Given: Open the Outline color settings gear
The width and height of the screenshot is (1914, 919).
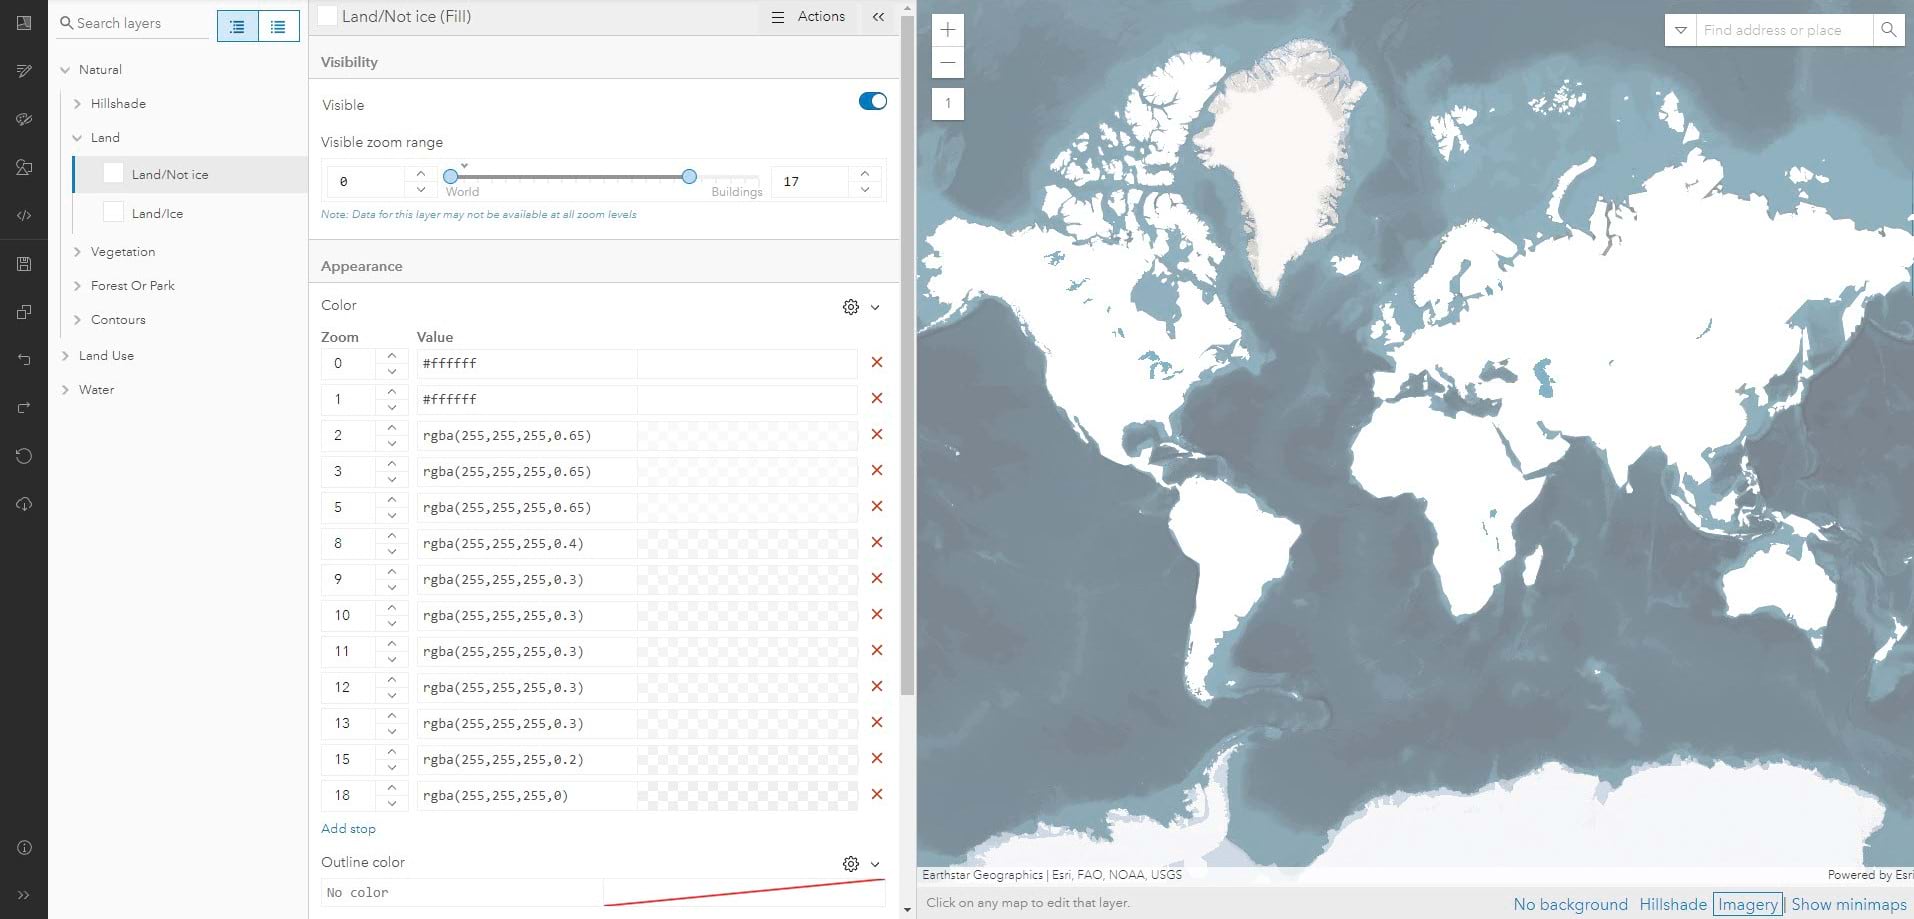Looking at the screenshot, I should (x=851, y=864).
